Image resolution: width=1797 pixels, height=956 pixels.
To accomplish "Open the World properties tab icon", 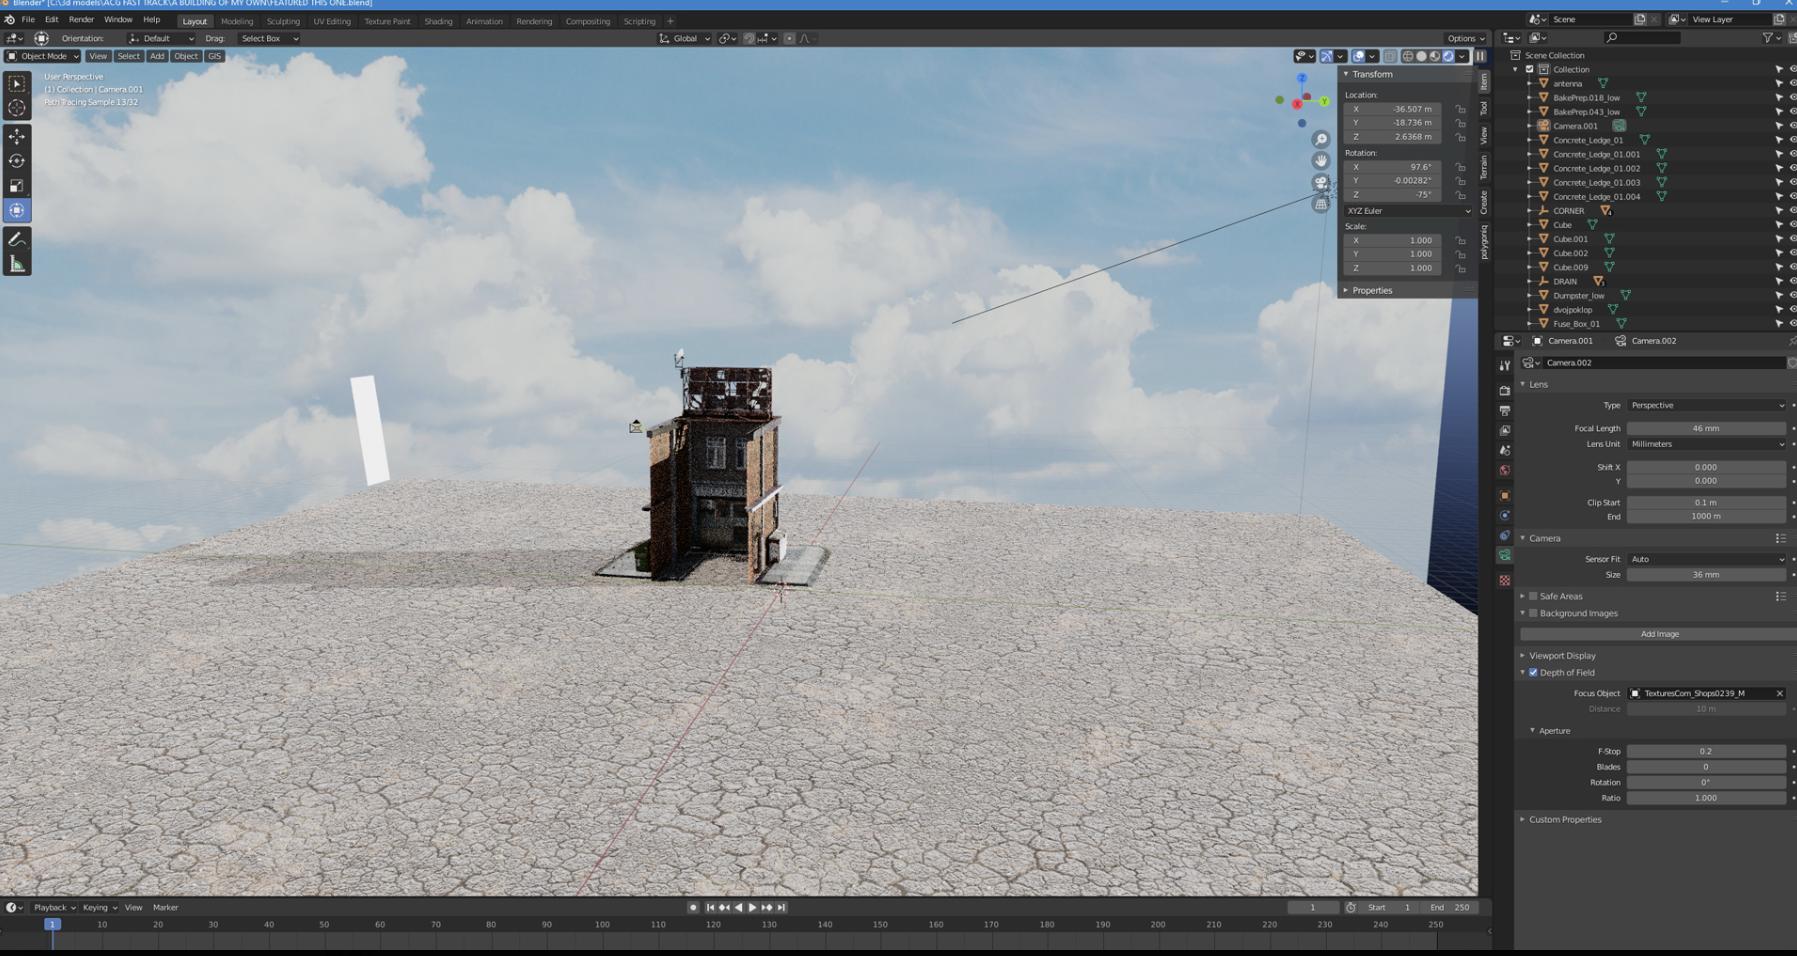I will pos(1504,471).
